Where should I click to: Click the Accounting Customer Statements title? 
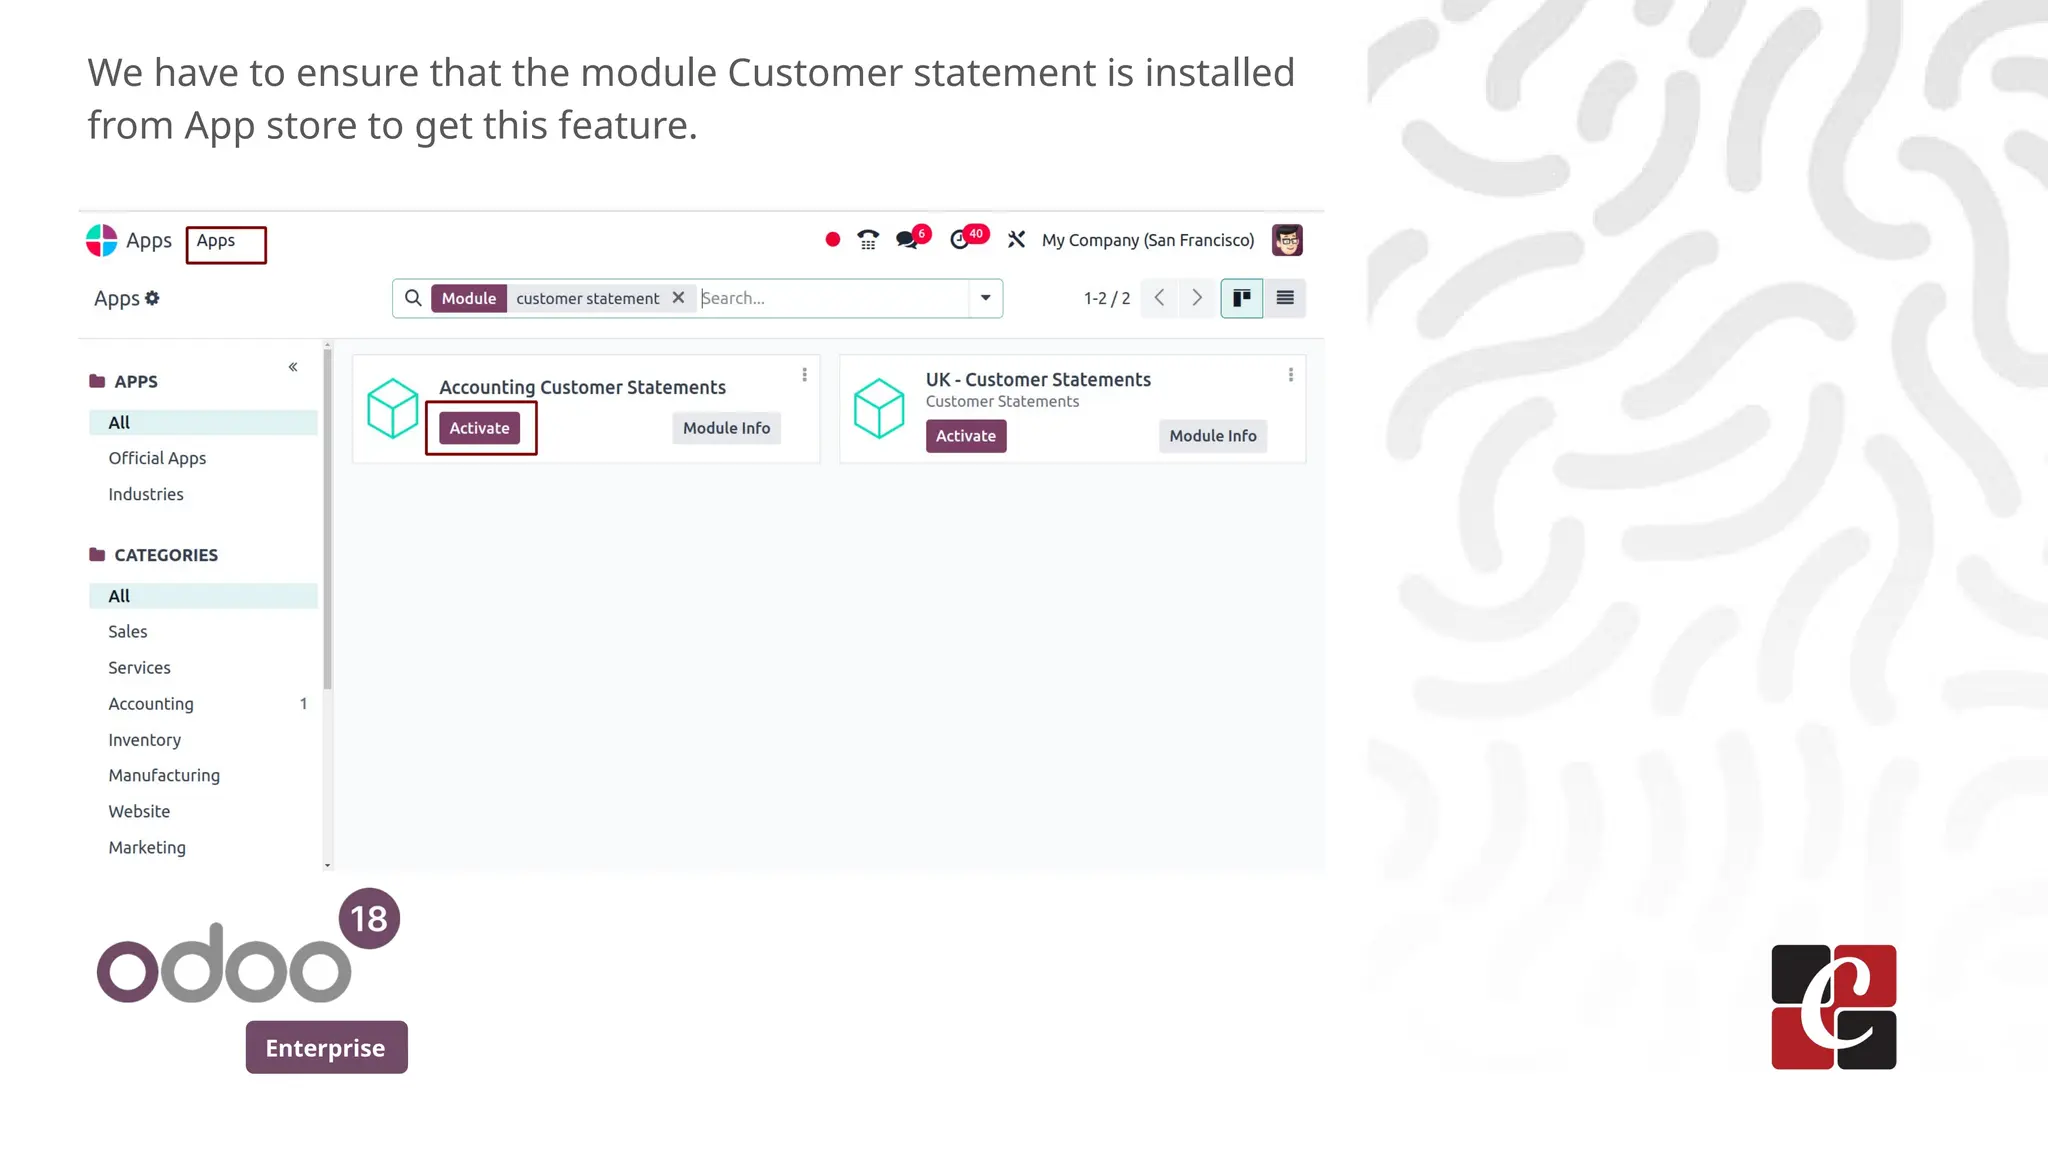[583, 387]
